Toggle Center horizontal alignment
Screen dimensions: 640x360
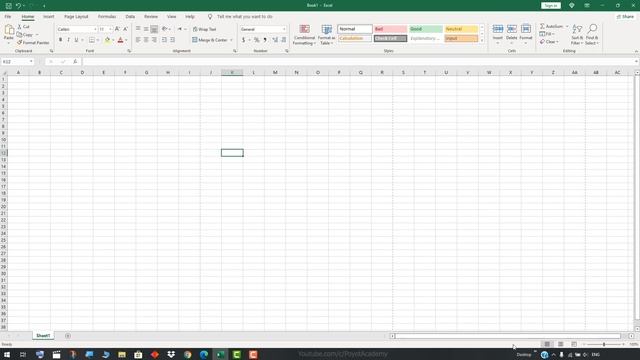click(x=146, y=40)
